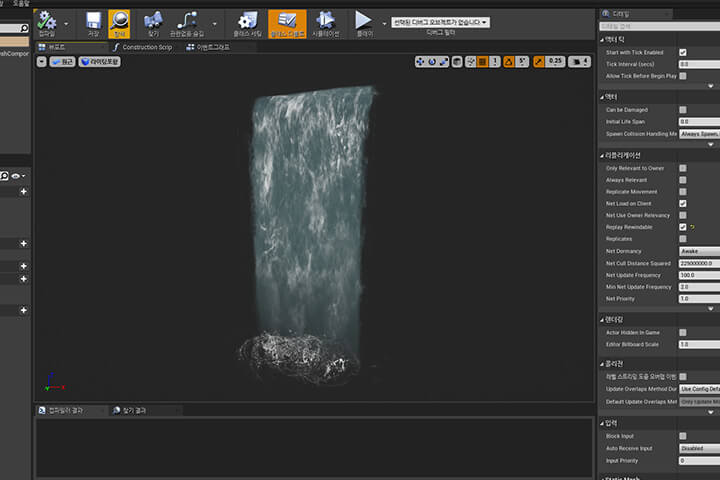The image size is (720, 480).
Task: Toggle Can be Damaged checkbox
Action: click(x=683, y=110)
